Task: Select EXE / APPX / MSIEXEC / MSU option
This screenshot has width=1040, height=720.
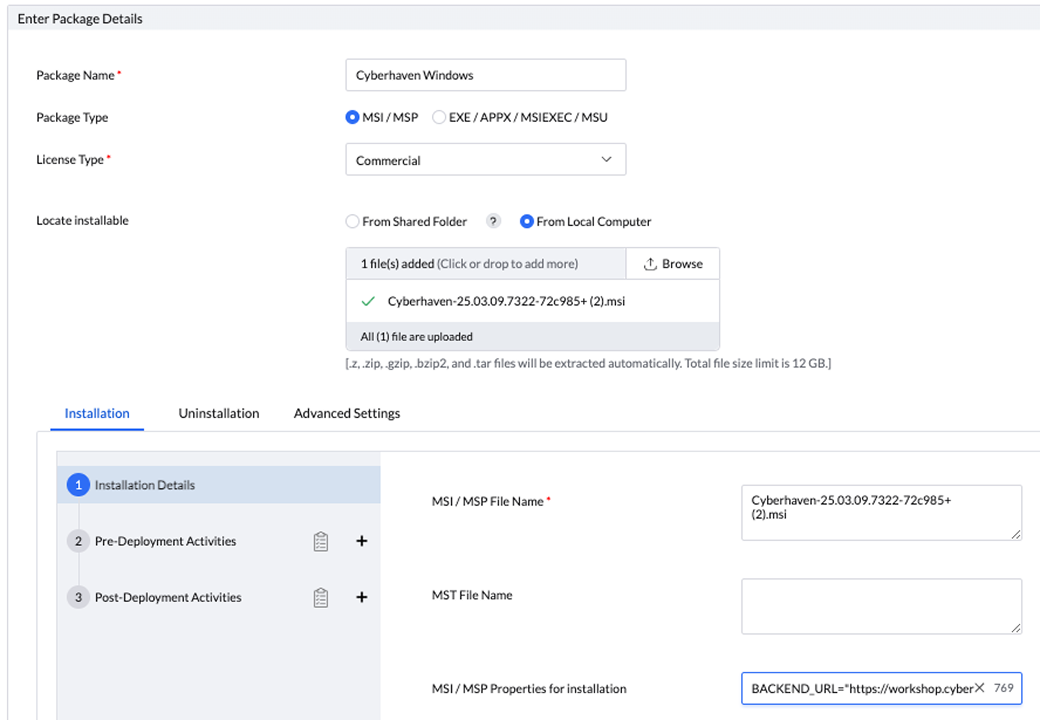Action: [x=439, y=117]
